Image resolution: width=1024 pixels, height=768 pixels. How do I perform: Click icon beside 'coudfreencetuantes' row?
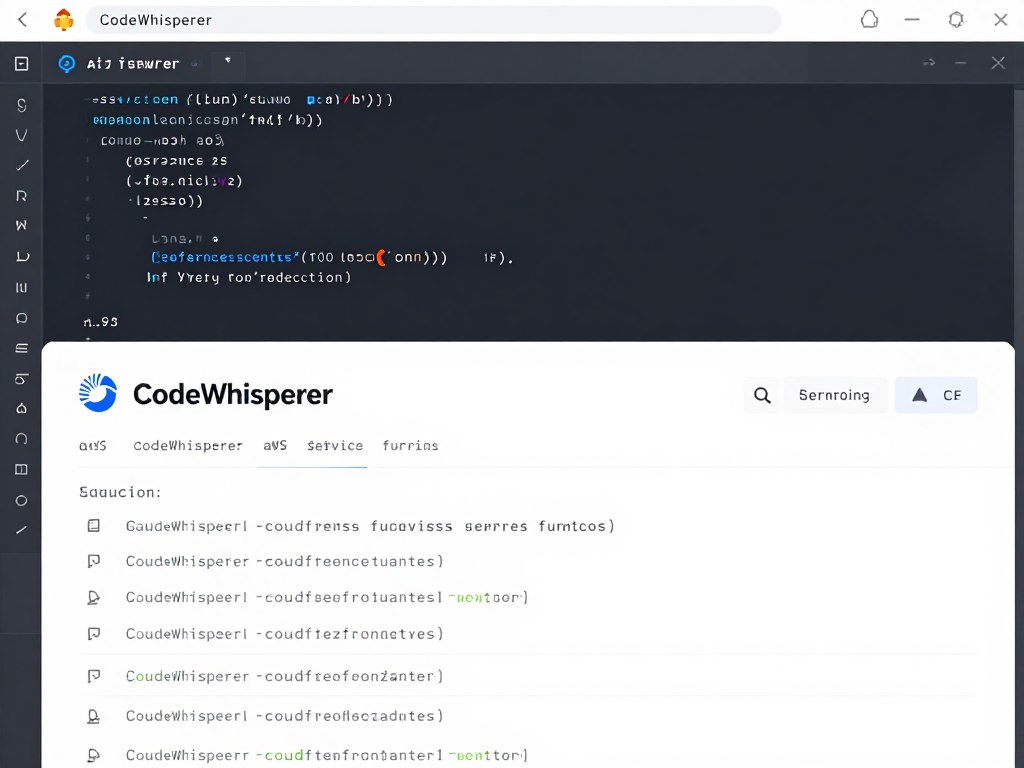click(94, 561)
